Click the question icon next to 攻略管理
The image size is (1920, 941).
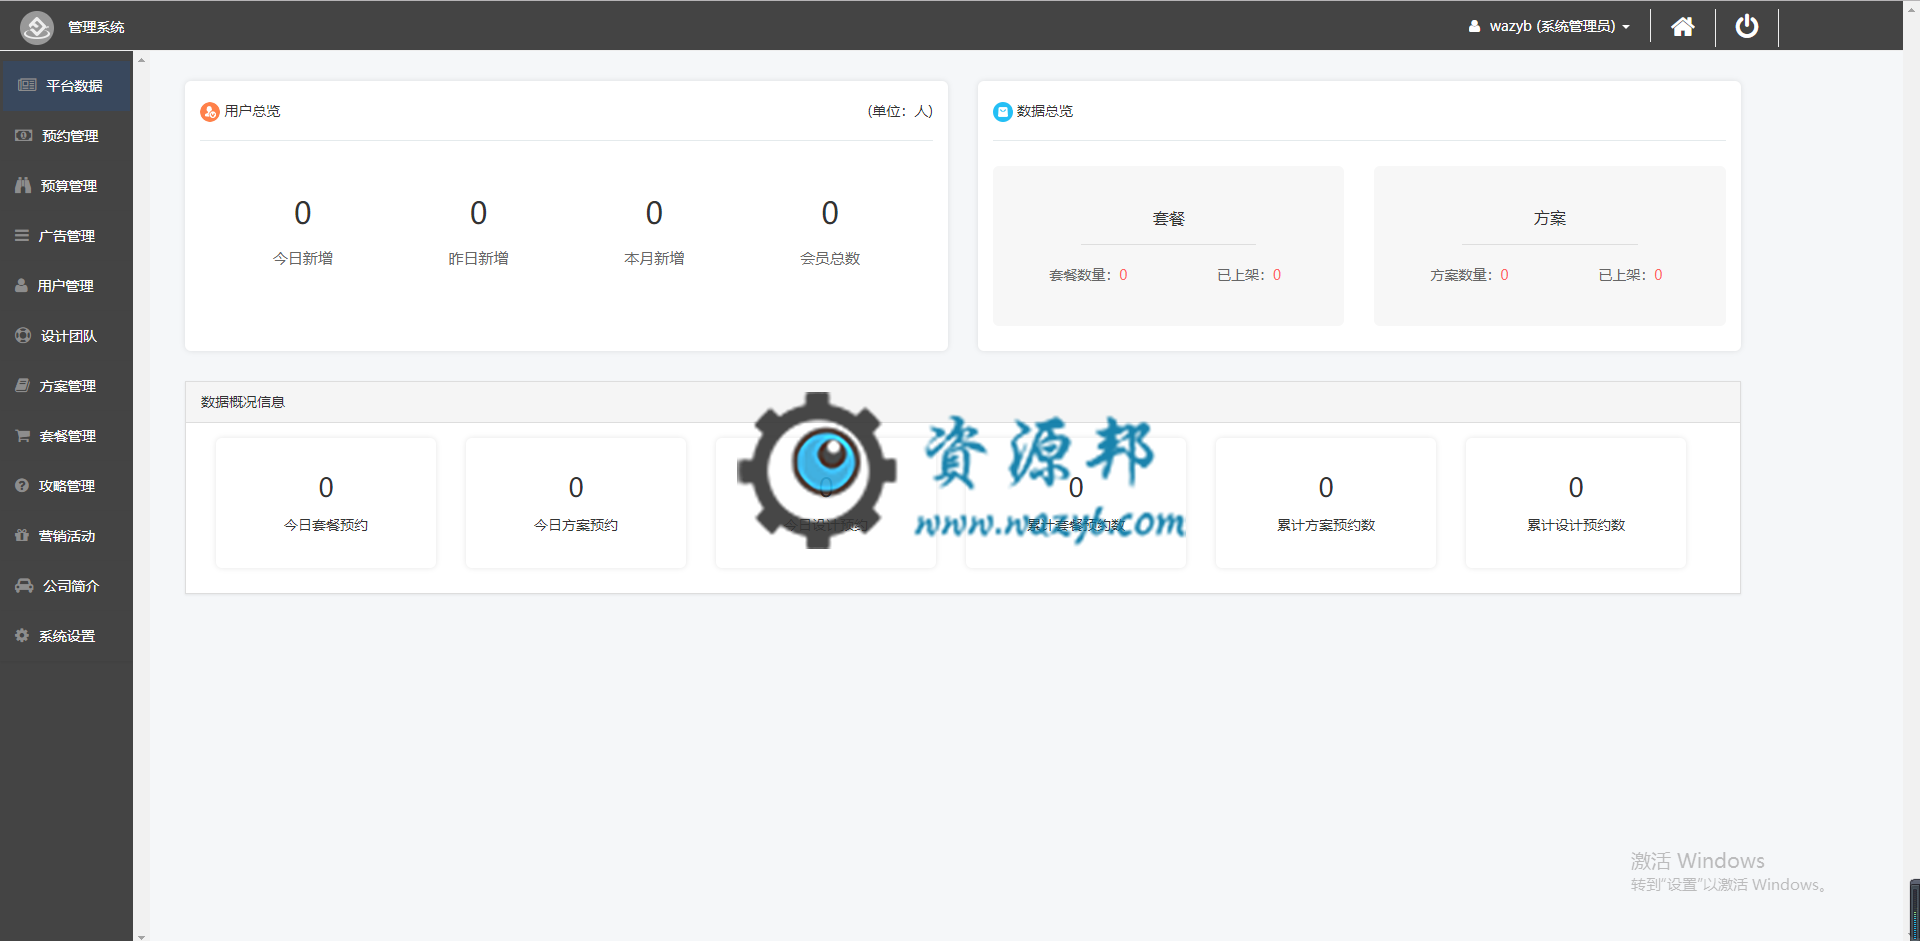(x=22, y=485)
